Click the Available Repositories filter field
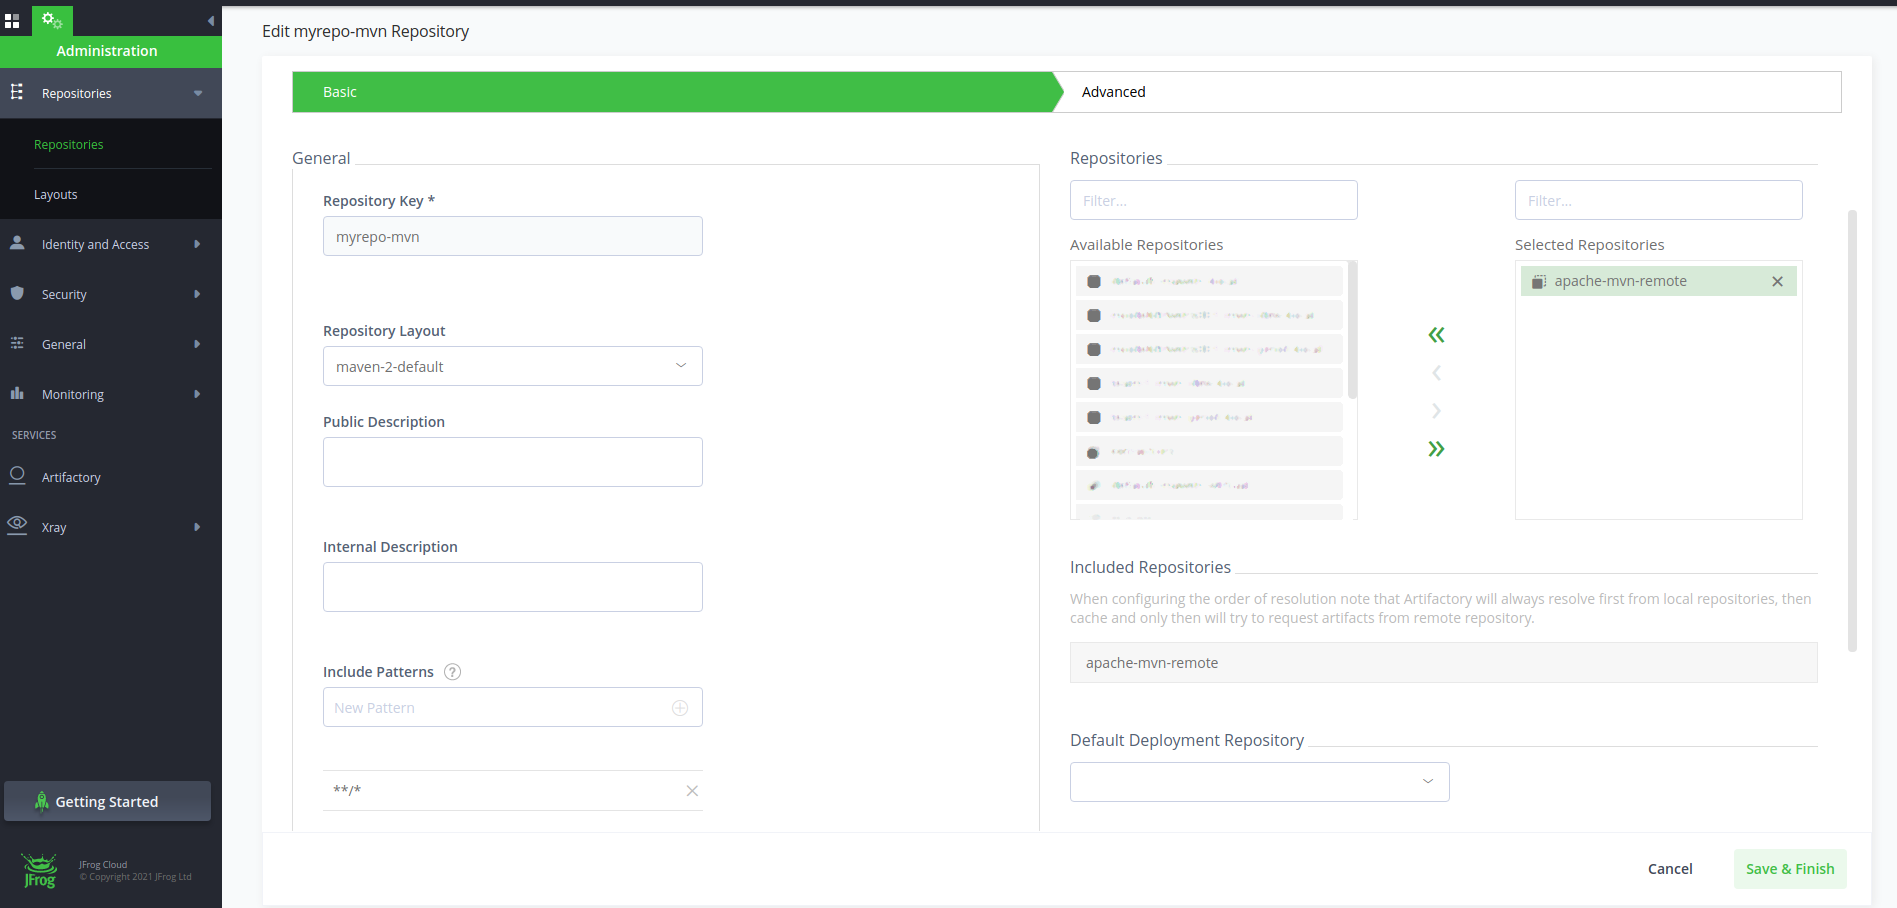The image size is (1897, 908). (1213, 200)
